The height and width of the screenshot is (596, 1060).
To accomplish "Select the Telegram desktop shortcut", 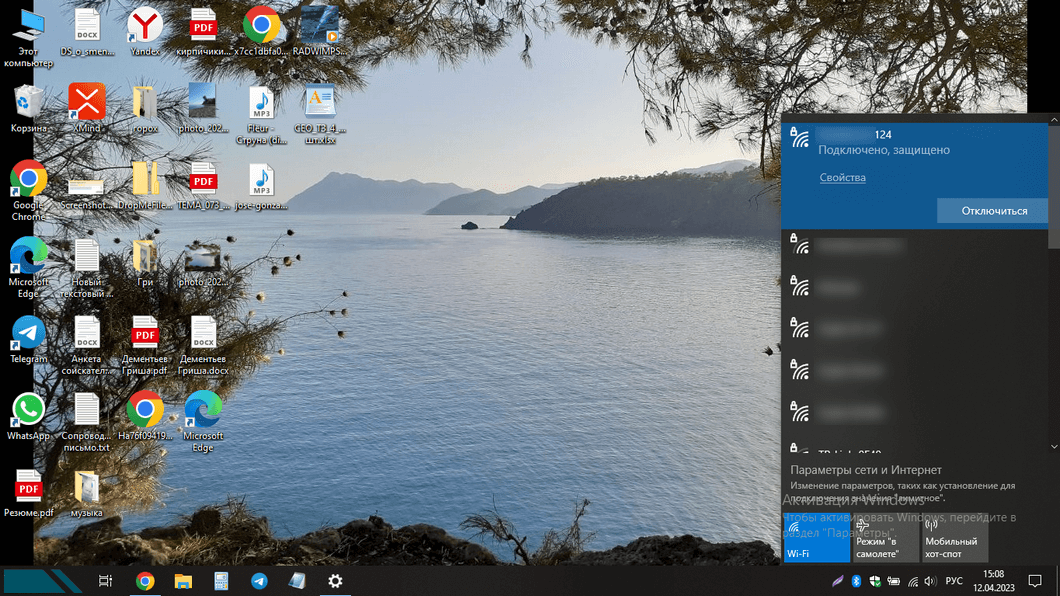I will pyautogui.click(x=28, y=340).
